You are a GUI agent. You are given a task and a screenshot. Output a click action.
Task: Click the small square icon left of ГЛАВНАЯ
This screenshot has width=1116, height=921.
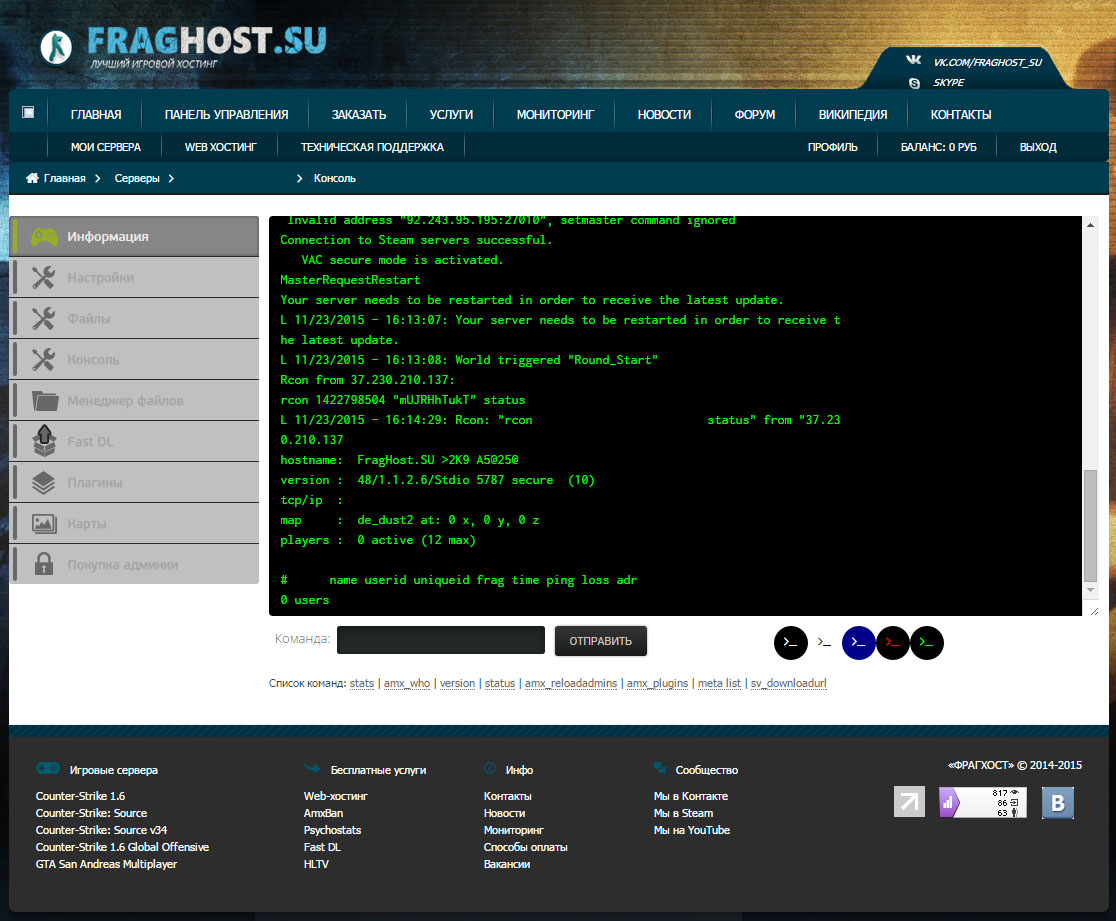tap(28, 112)
